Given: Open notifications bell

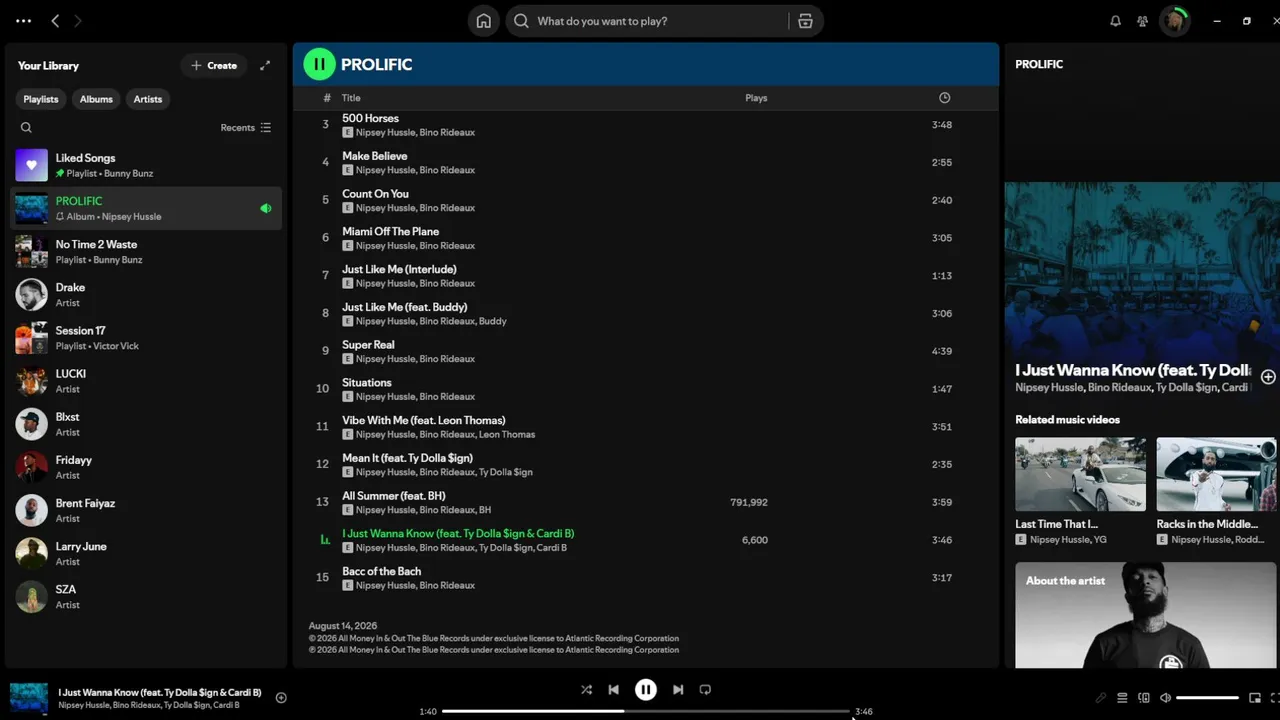Looking at the screenshot, I should (1116, 21).
